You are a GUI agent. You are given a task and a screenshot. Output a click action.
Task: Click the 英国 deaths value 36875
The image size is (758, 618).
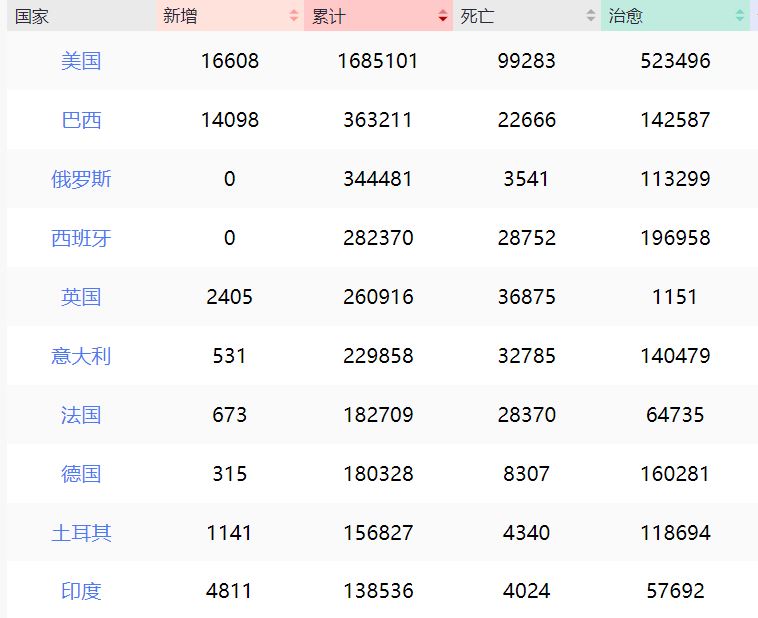pyautogui.click(x=526, y=297)
